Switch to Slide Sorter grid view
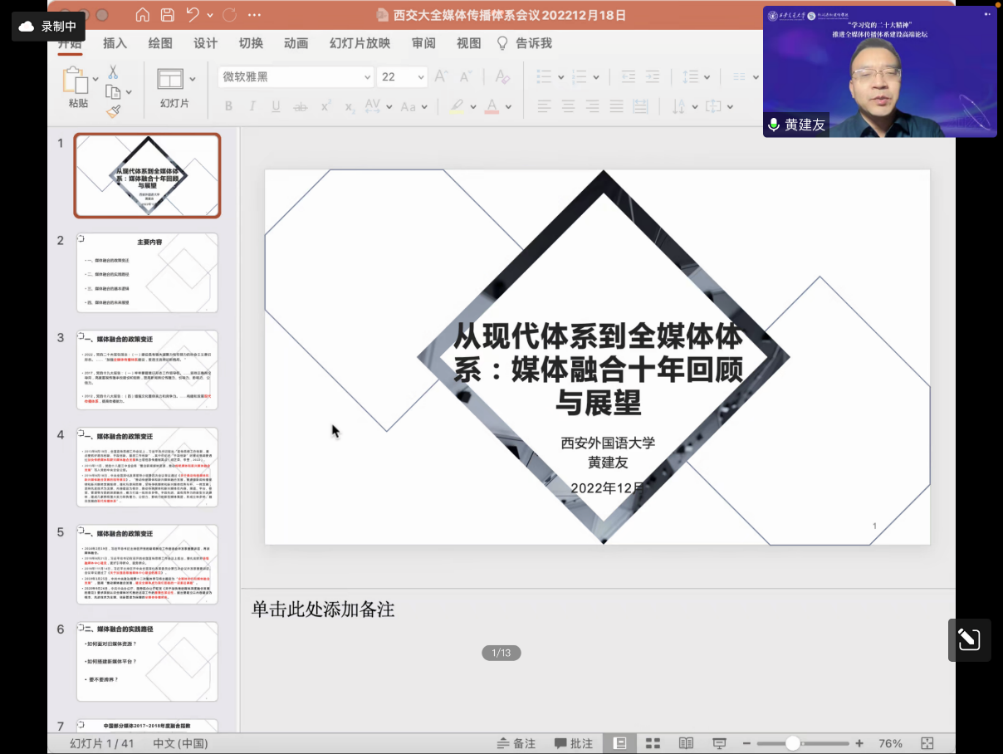1003x754 pixels. [x=653, y=743]
